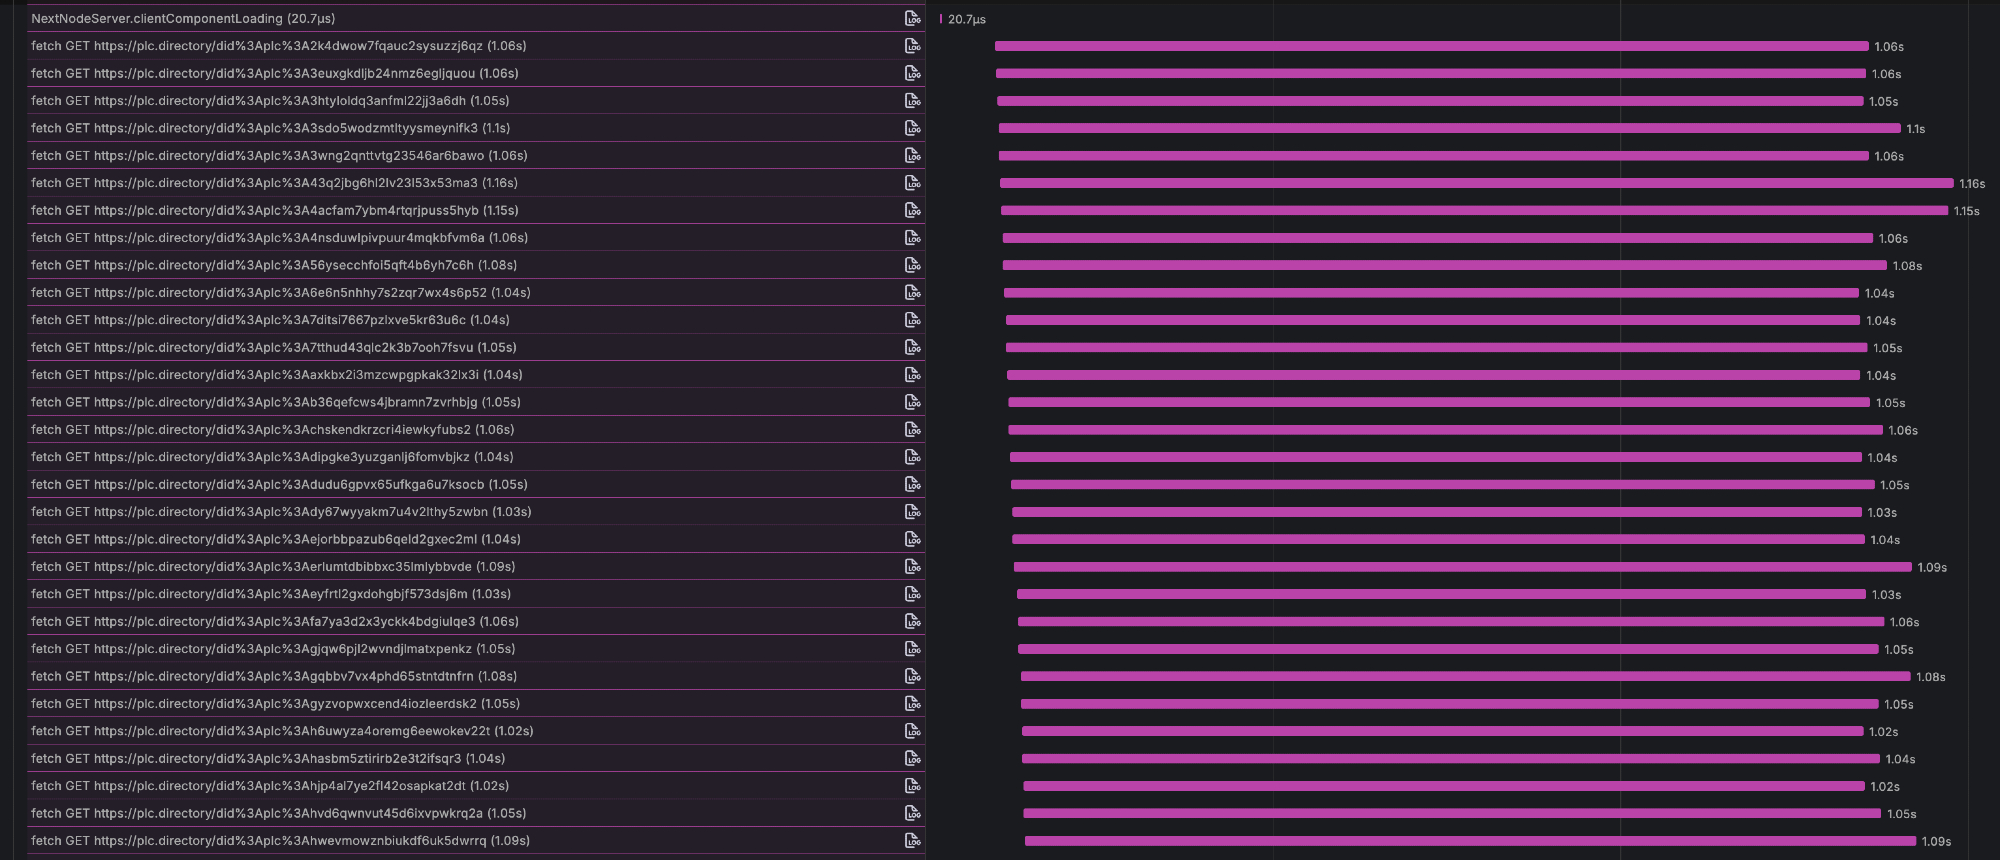This screenshot has height=860, width=2000.
Task: View logs for the h6uwyza4oremg6eewokev22t fetch
Action: pyautogui.click(x=912, y=731)
